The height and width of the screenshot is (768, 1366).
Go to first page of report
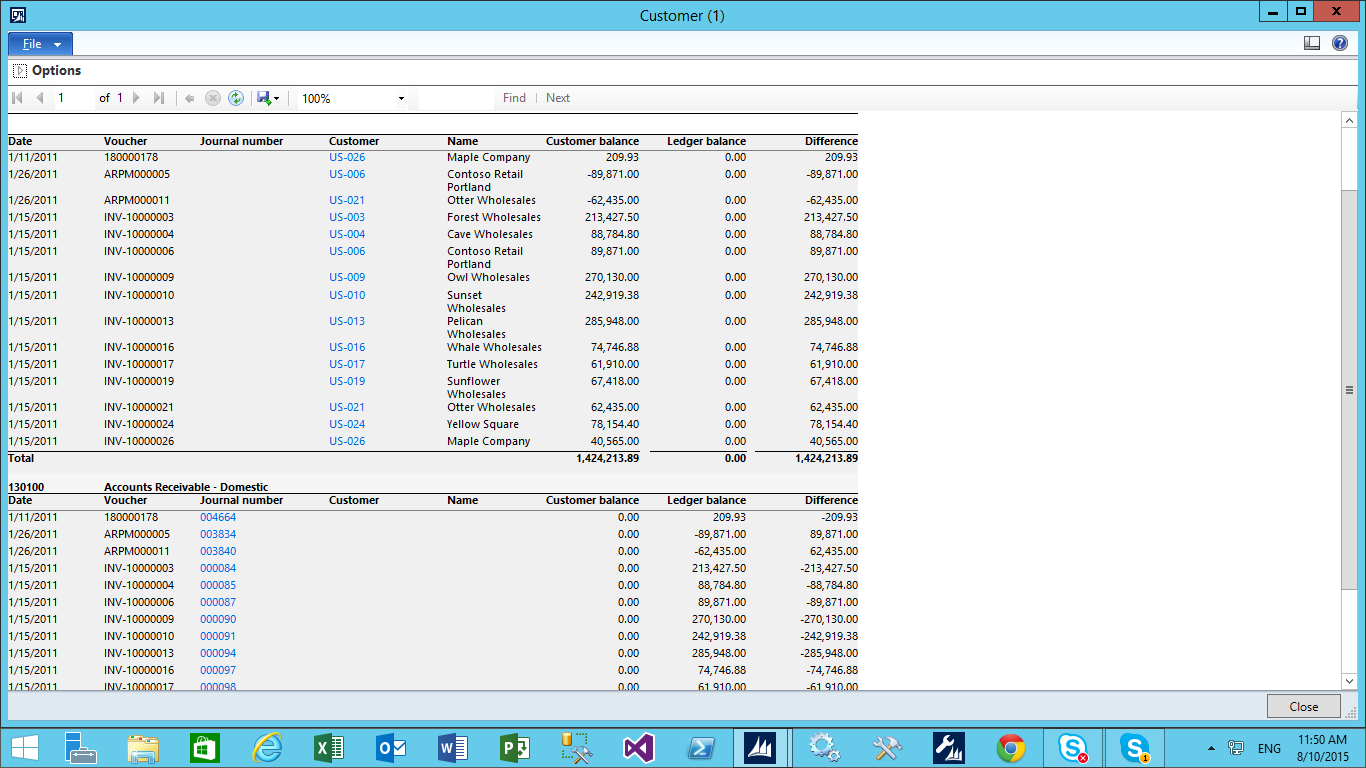[x=17, y=98]
